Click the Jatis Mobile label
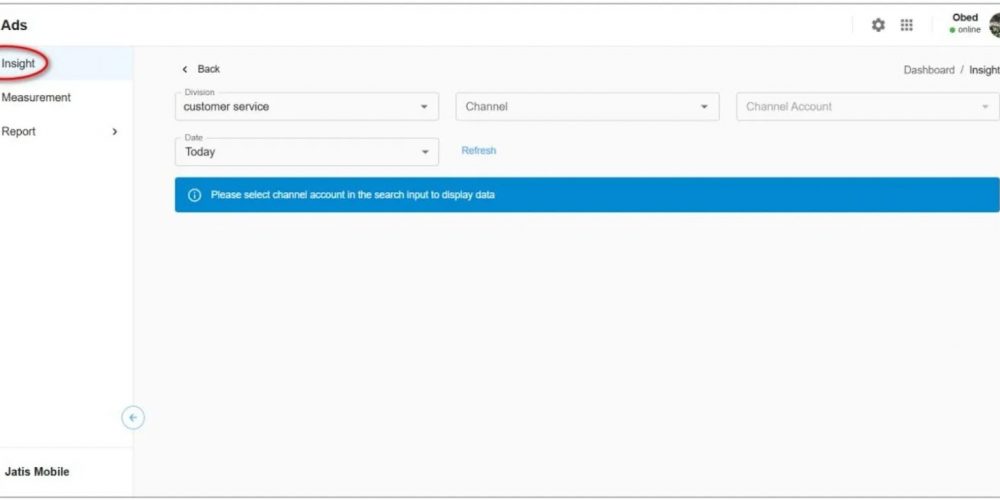The height and width of the screenshot is (500, 1000). coord(37,472)
